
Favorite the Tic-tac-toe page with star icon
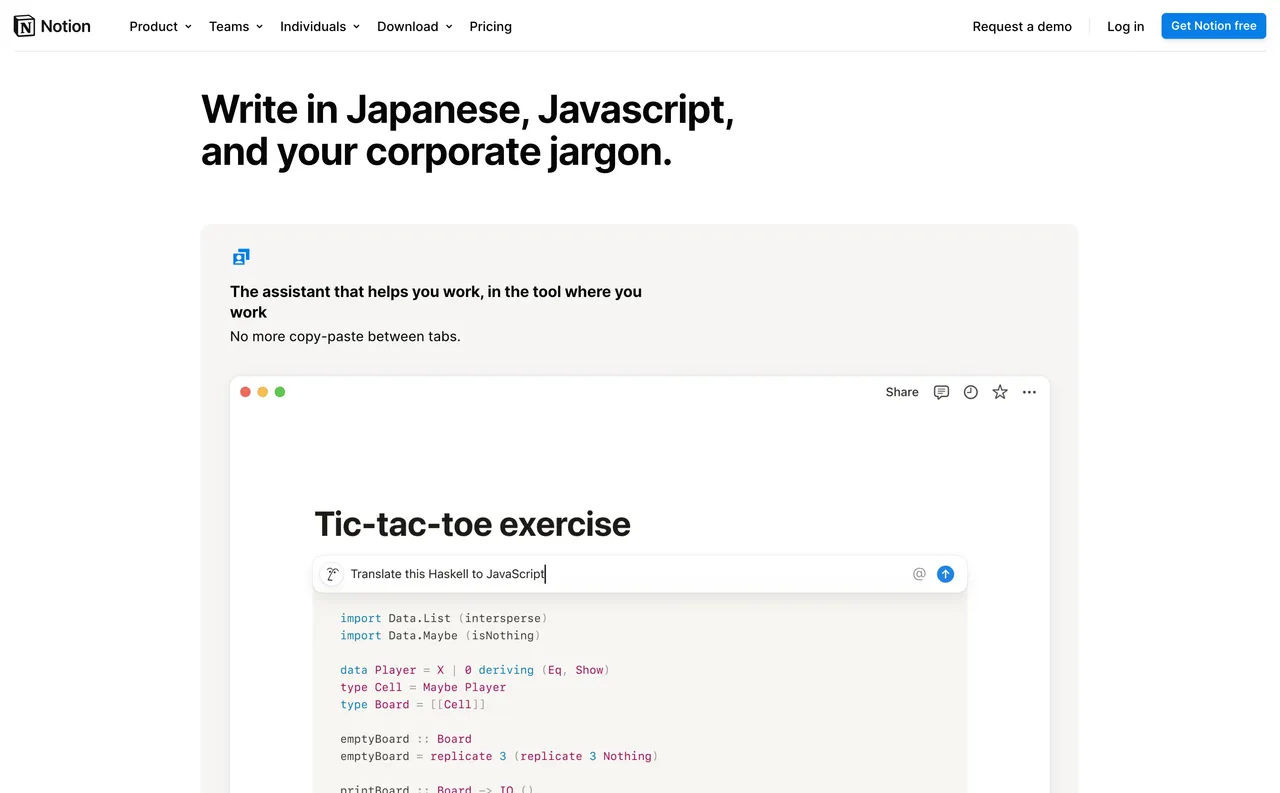999,392
